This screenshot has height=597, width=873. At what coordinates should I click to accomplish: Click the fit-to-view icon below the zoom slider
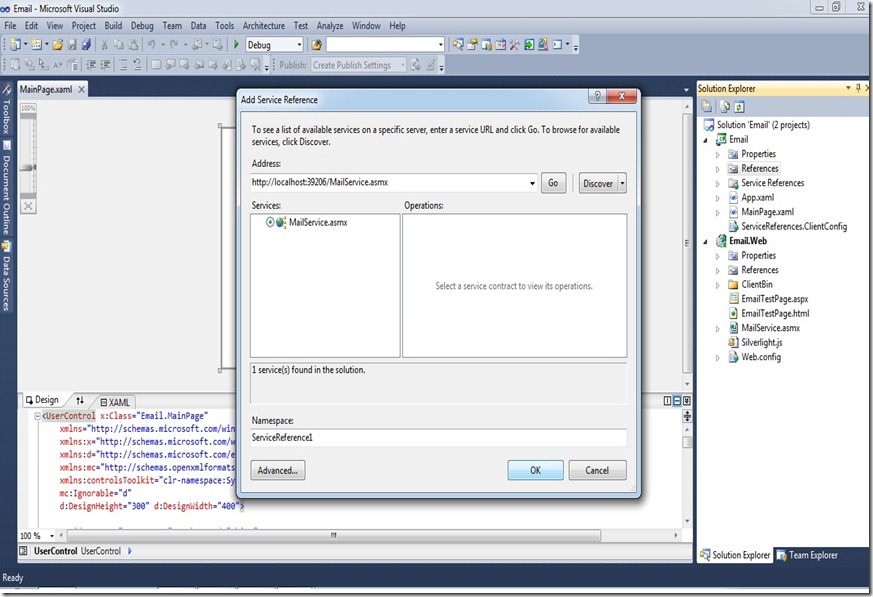click(x=28, y=206)
